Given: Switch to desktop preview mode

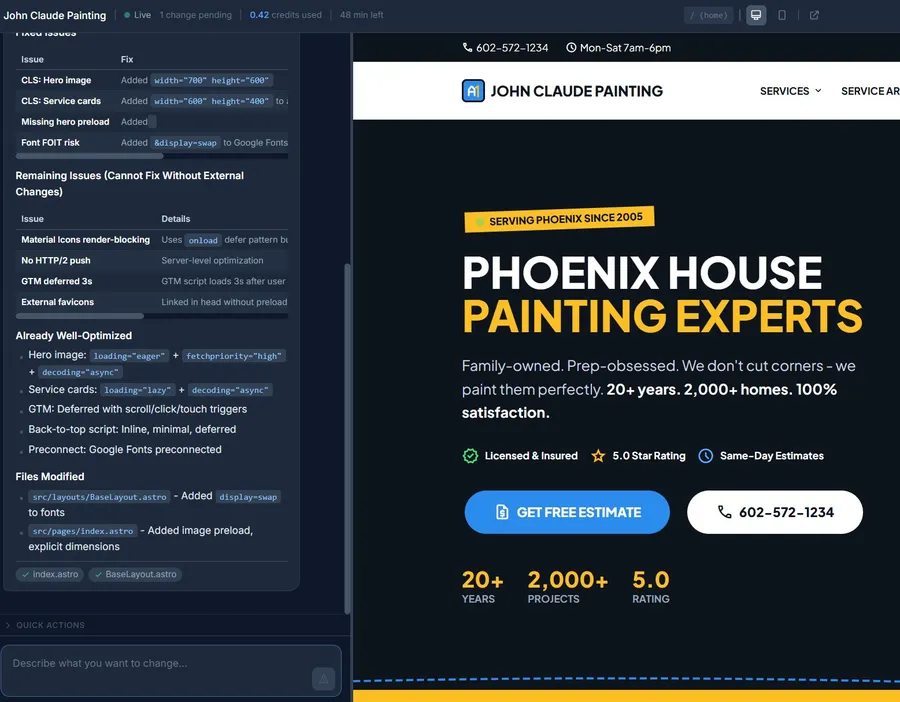Looking at the screenshot, I should 756,15.
